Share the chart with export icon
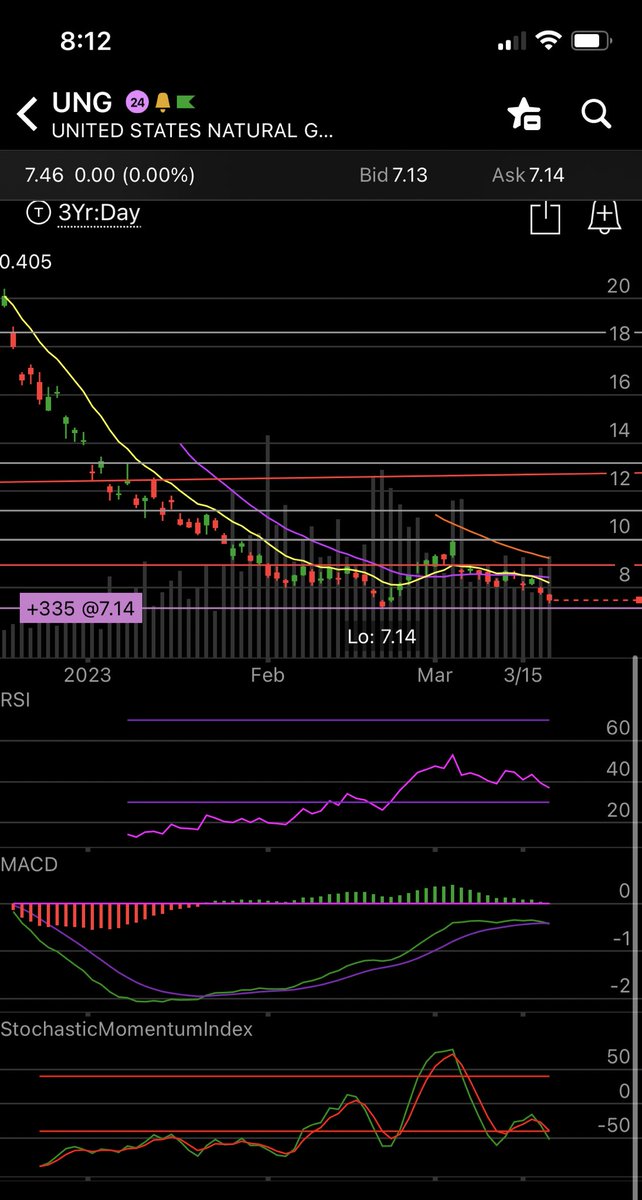The image size is (642, 1200). point(544,217)
